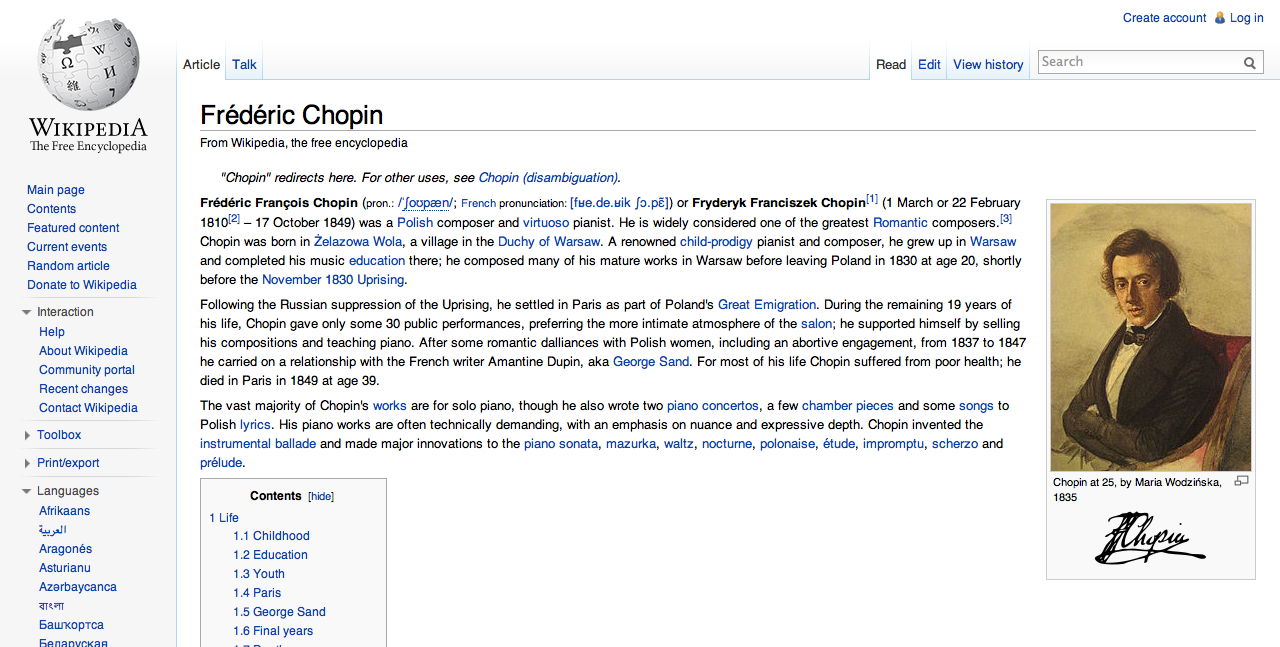Open mazurka link
Screen dimensions: 1280x647
coord(631,444)
